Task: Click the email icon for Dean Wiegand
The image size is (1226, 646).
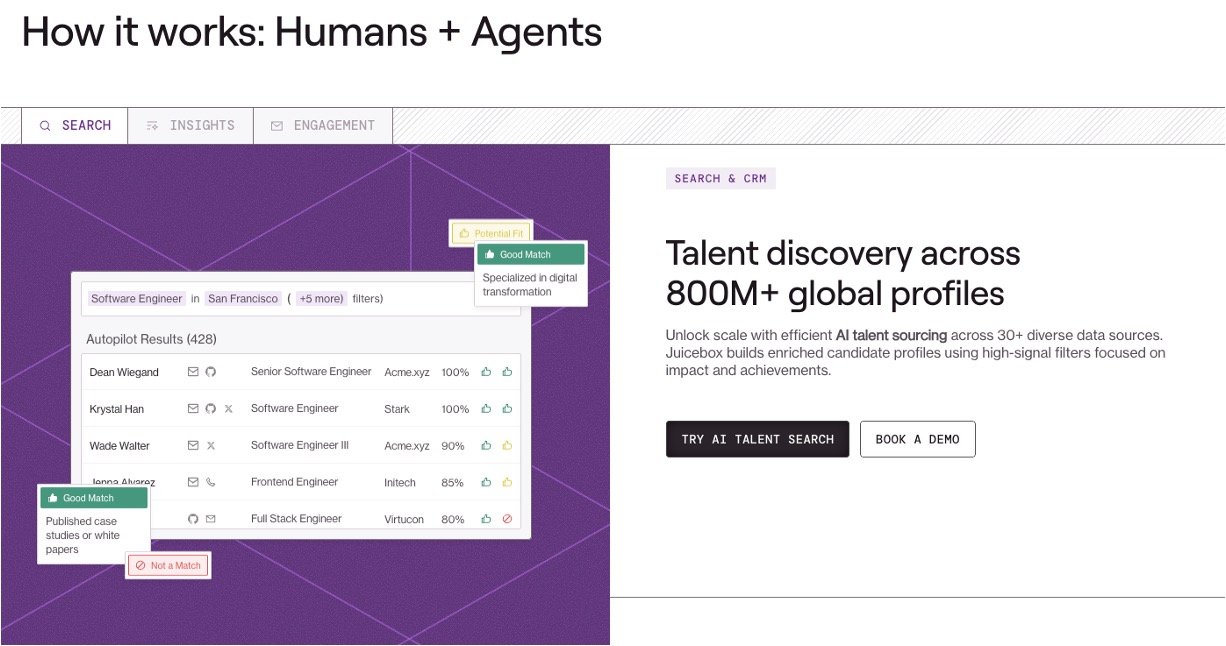Action: pyautogui.click(x=193, y=372)
